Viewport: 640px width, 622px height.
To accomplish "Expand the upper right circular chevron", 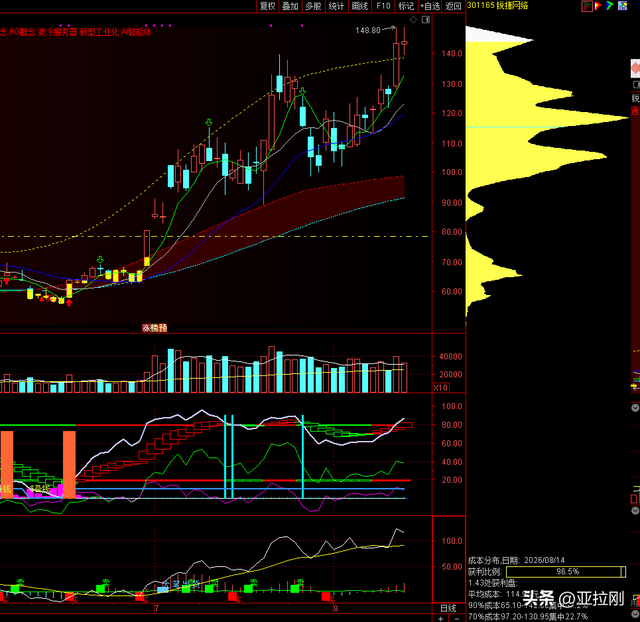I will click(x=635, y=407).
